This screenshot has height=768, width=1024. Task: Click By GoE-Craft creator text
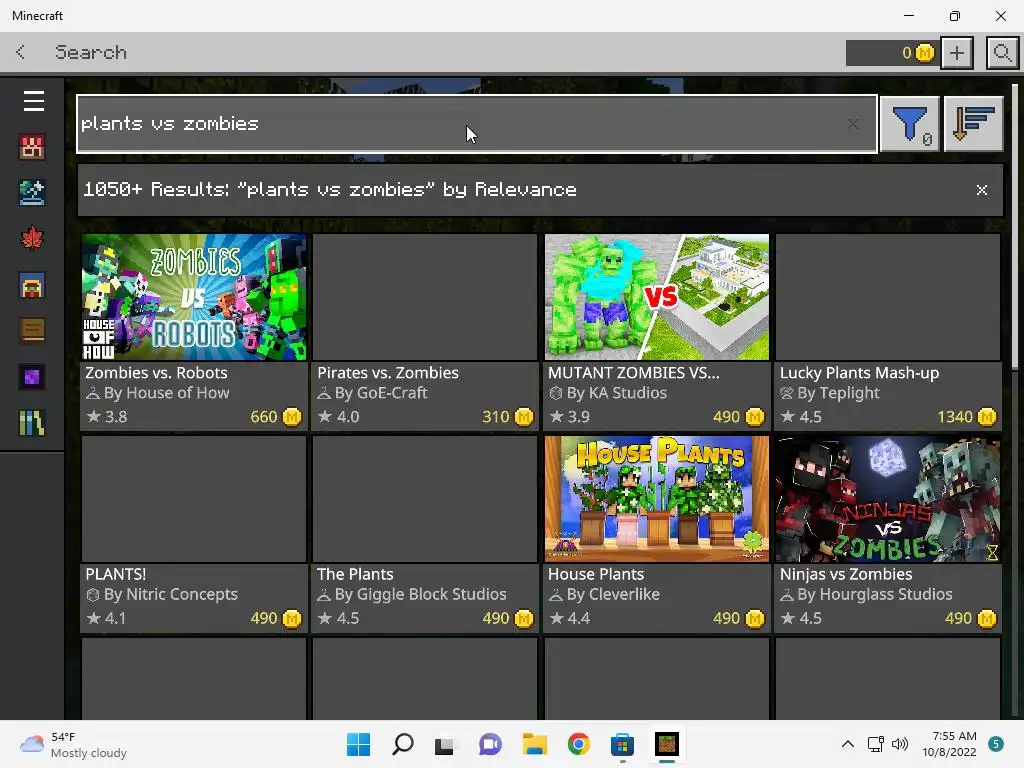click(x=381, y=393)
